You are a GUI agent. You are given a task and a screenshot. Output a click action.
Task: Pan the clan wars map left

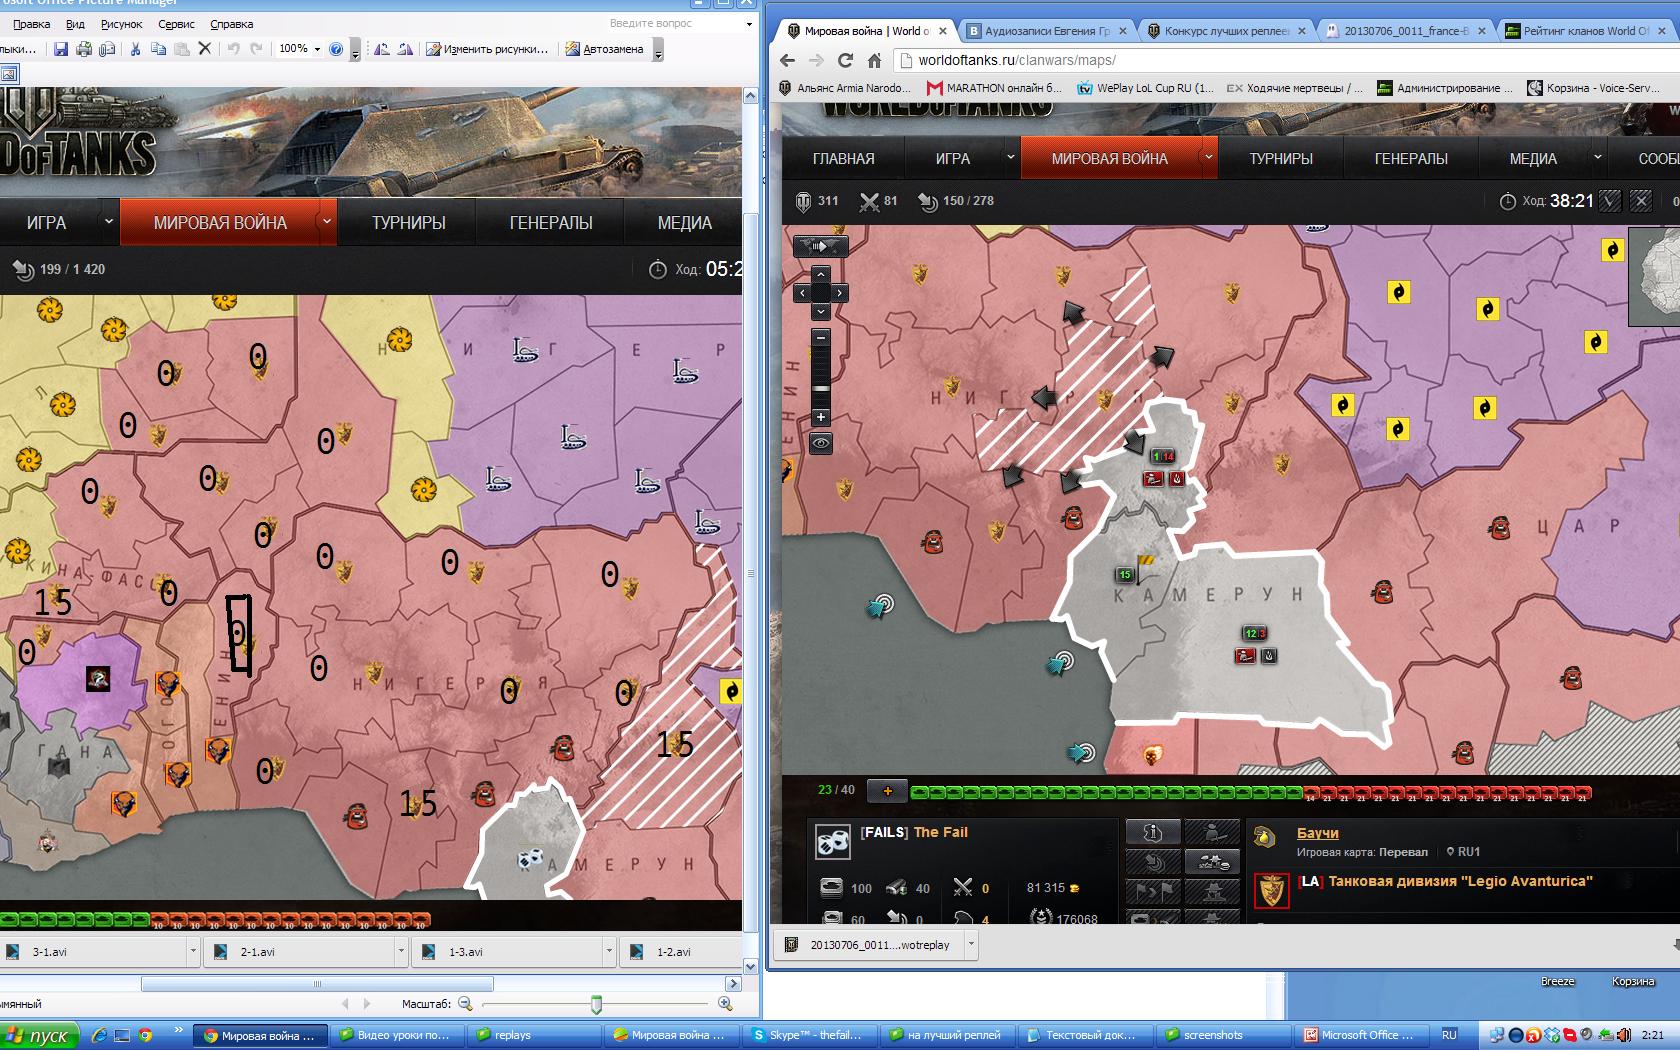(802, 293)
